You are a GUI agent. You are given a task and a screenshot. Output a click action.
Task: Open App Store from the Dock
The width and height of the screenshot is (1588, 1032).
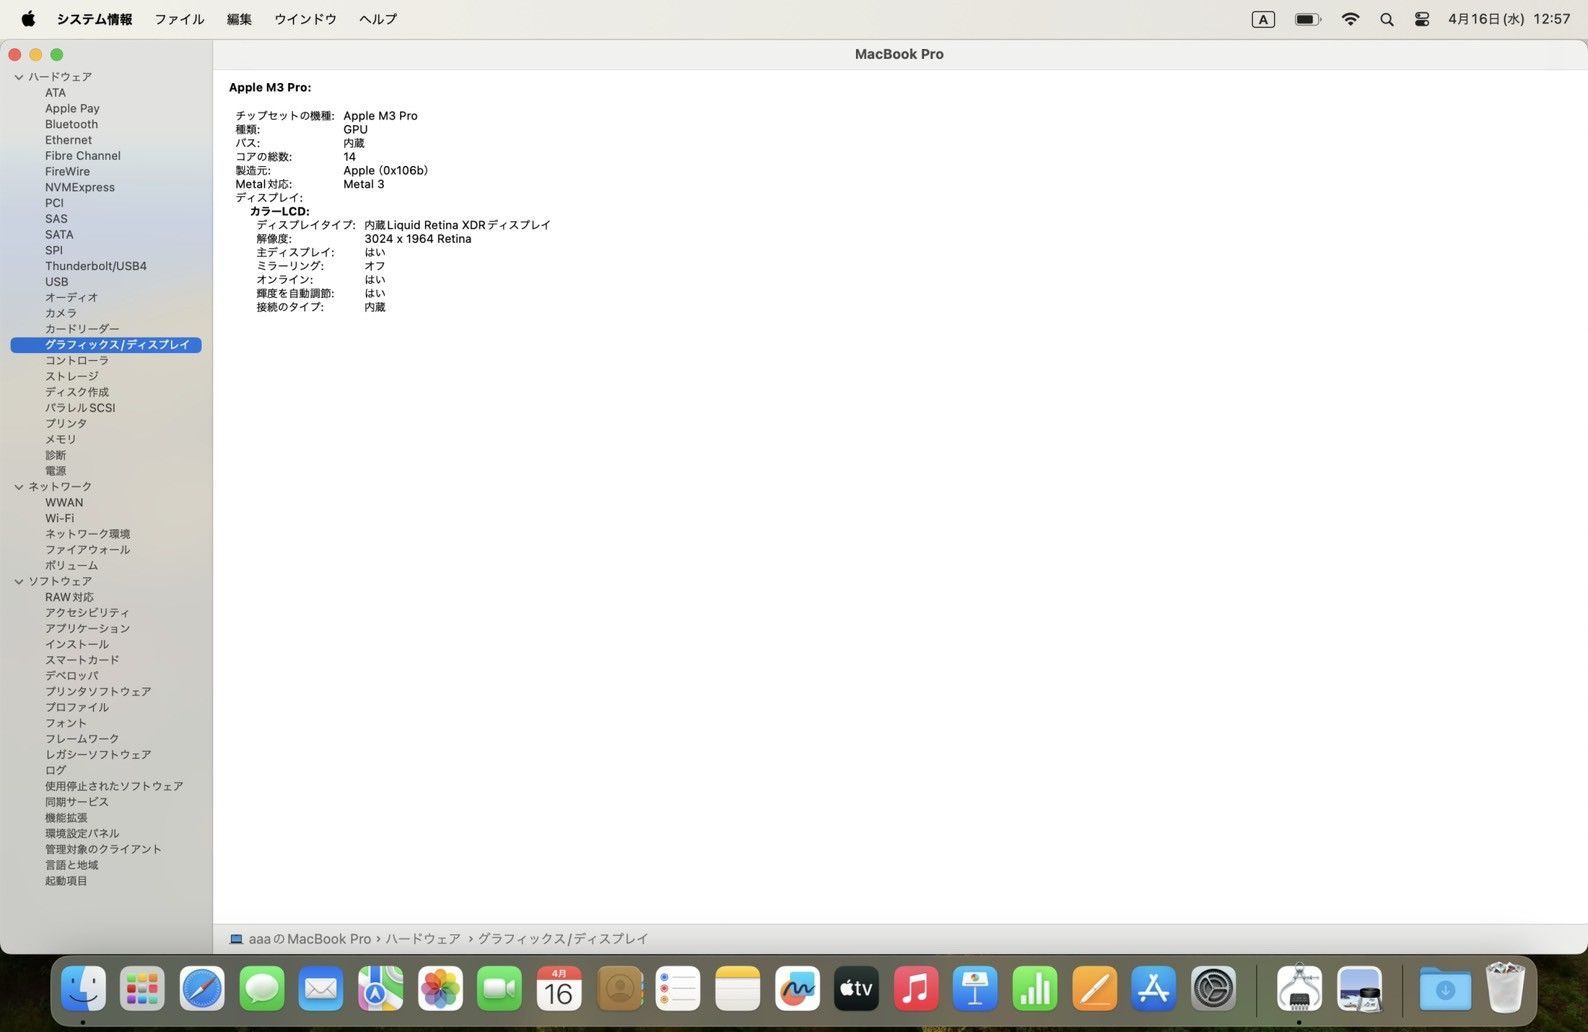point(1154,989)
